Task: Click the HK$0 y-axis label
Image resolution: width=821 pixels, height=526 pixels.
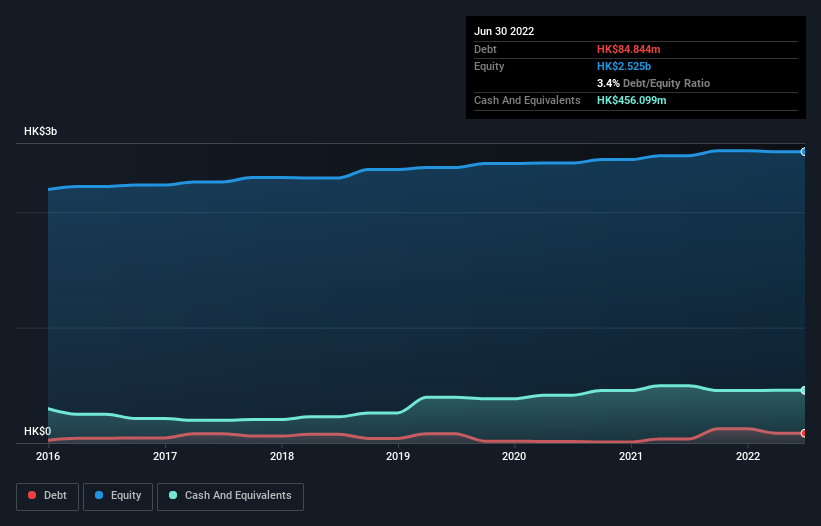Action: click(37, 431)
